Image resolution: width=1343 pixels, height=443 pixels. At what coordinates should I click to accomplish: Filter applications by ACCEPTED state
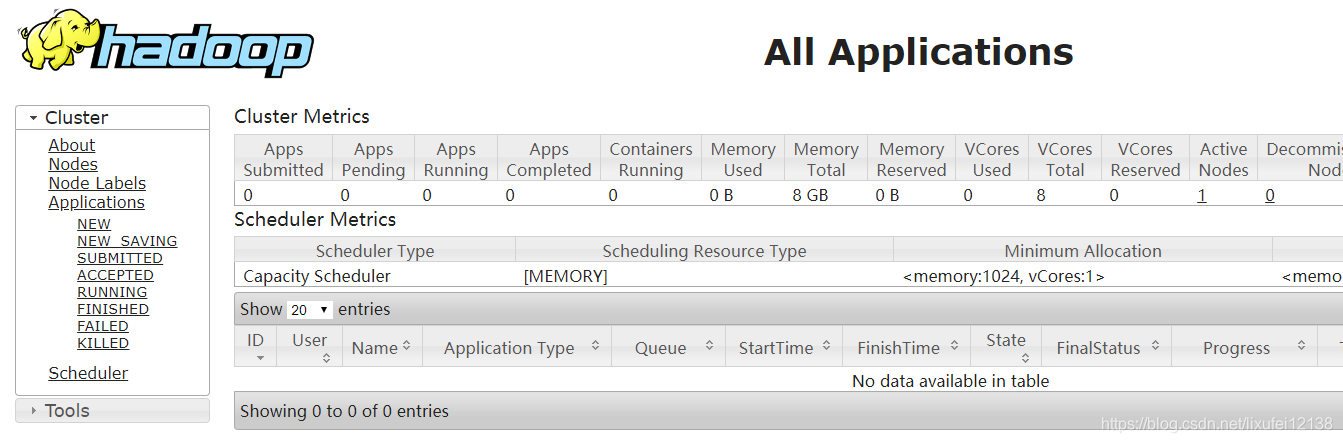(115, 275)
